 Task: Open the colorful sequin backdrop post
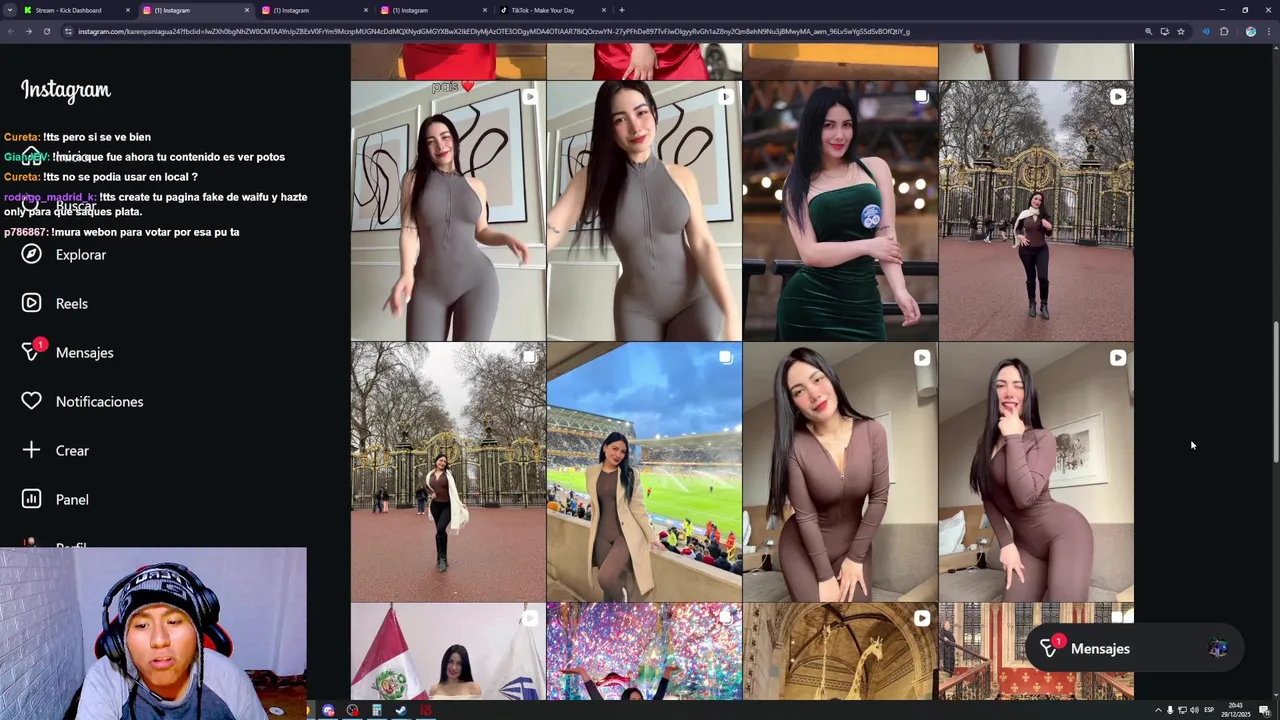pos(644,651)
